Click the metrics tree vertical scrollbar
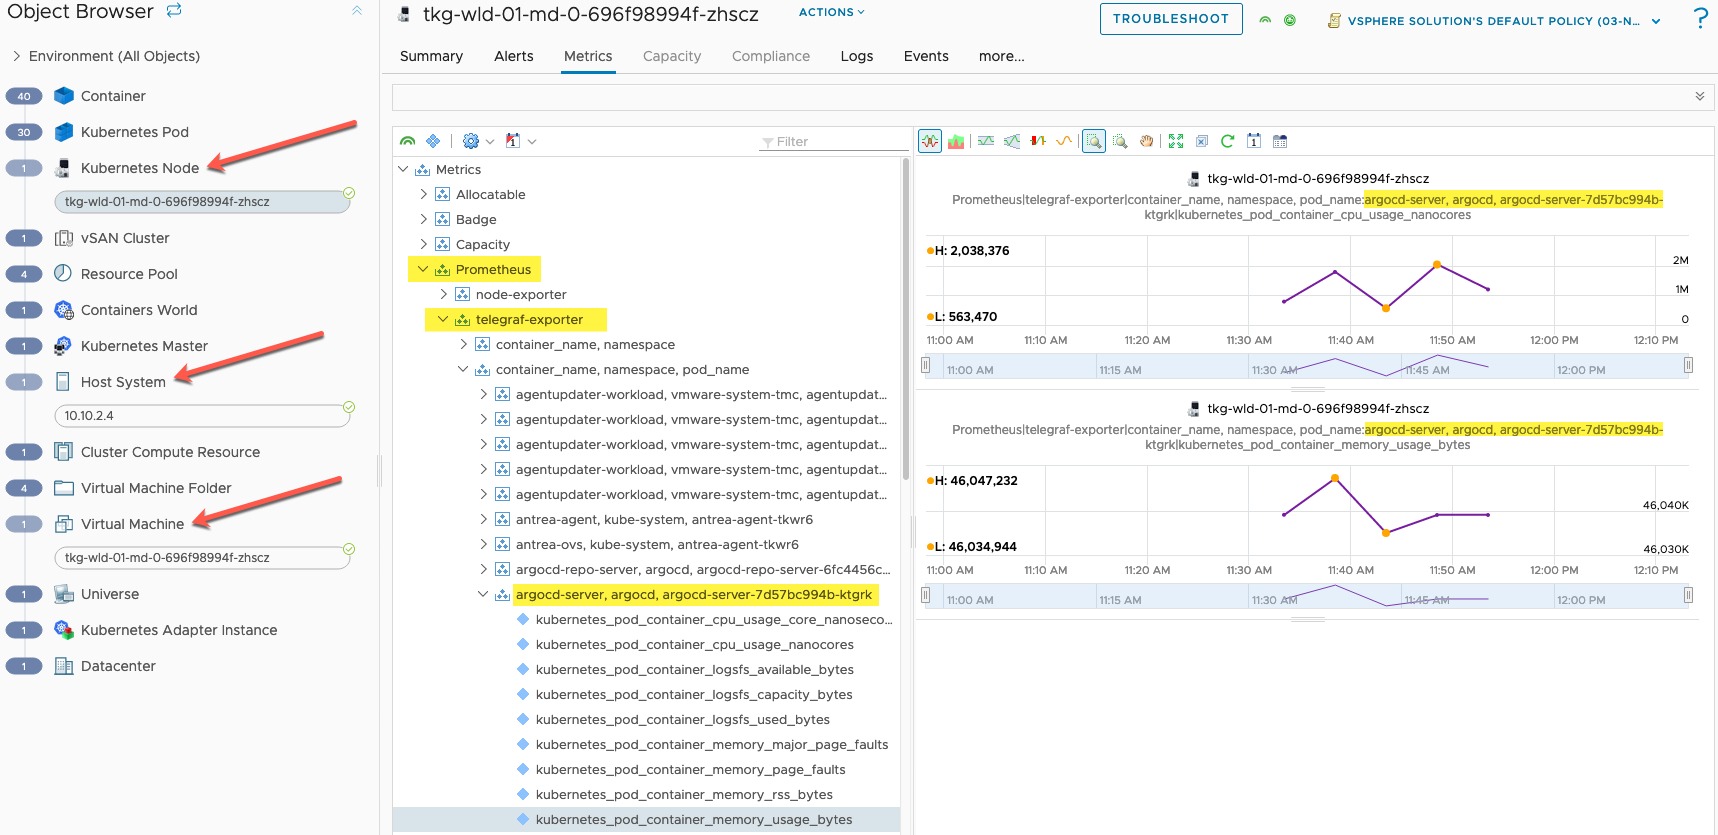The width and height of the screenshot is (1718, 835). point(906,320)
